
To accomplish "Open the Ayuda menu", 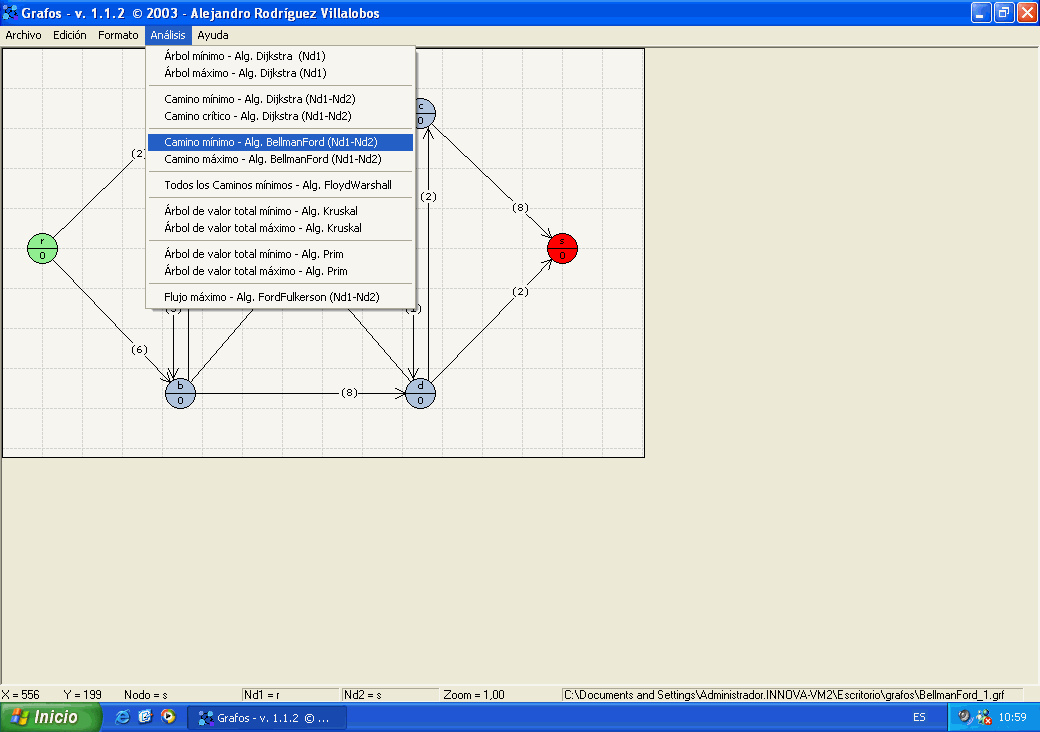I will tap(212, 35).
